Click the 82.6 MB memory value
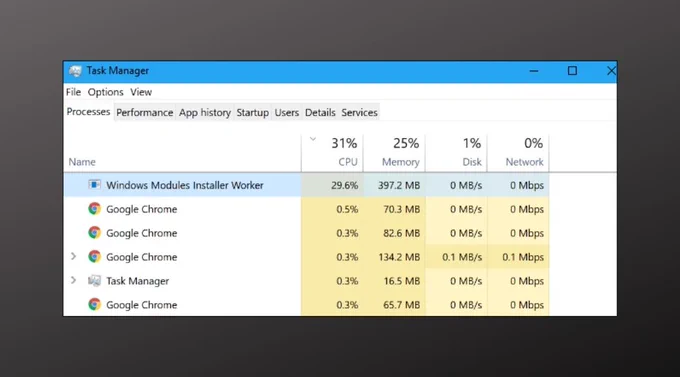The image size is (680, 377). click(x=401, y=233)
